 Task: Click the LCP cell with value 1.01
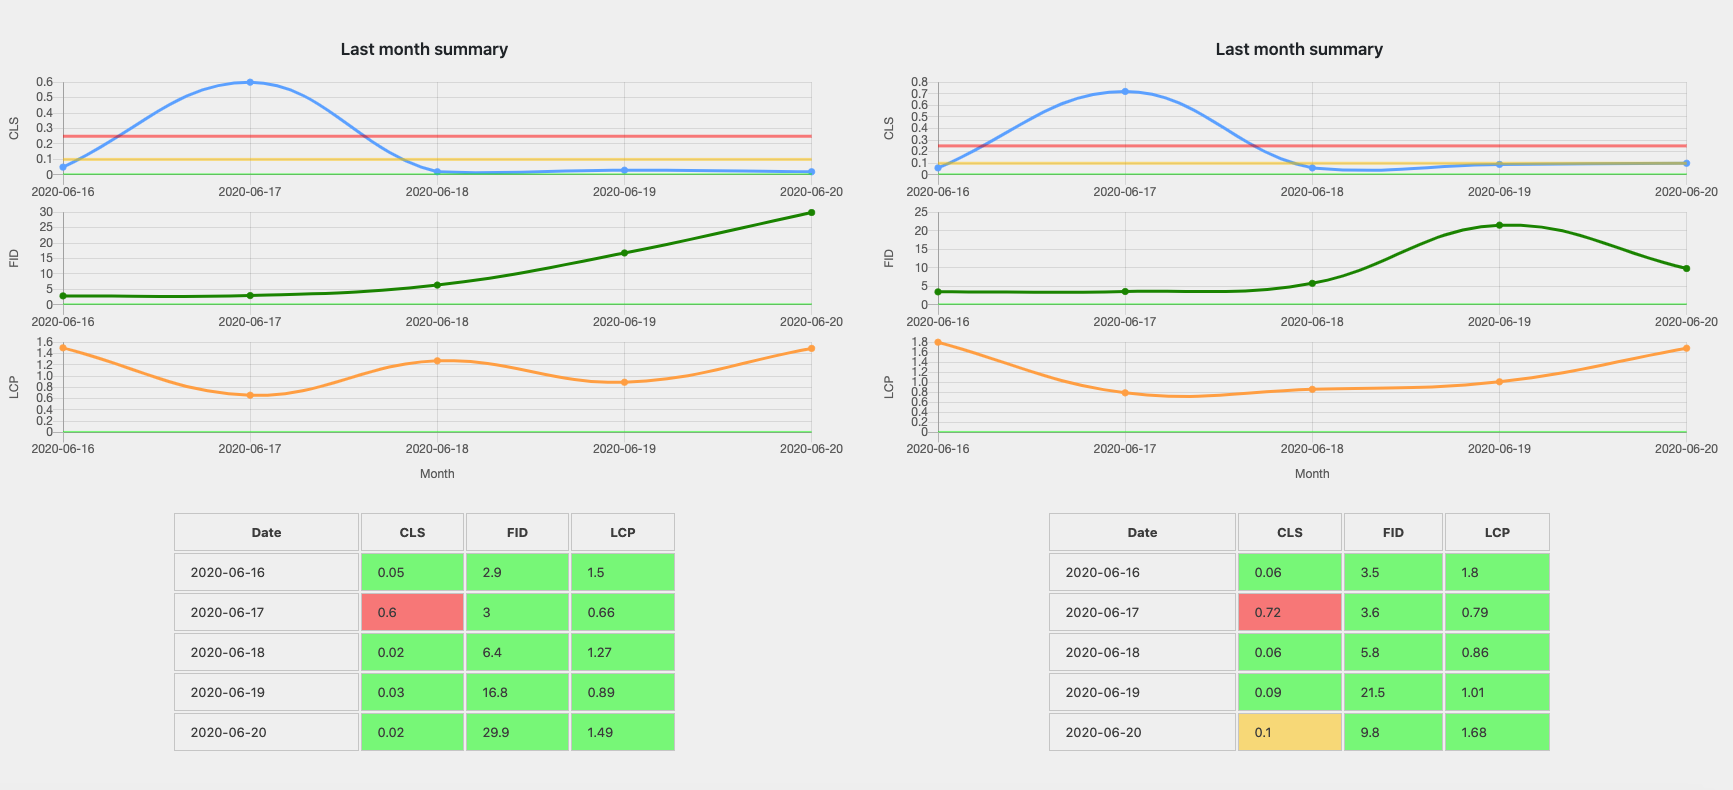(1497, 692)
